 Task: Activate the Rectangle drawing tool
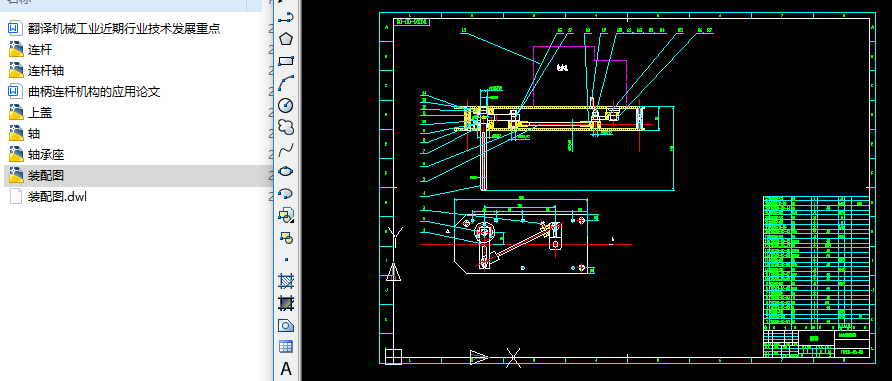coord(286,61)
